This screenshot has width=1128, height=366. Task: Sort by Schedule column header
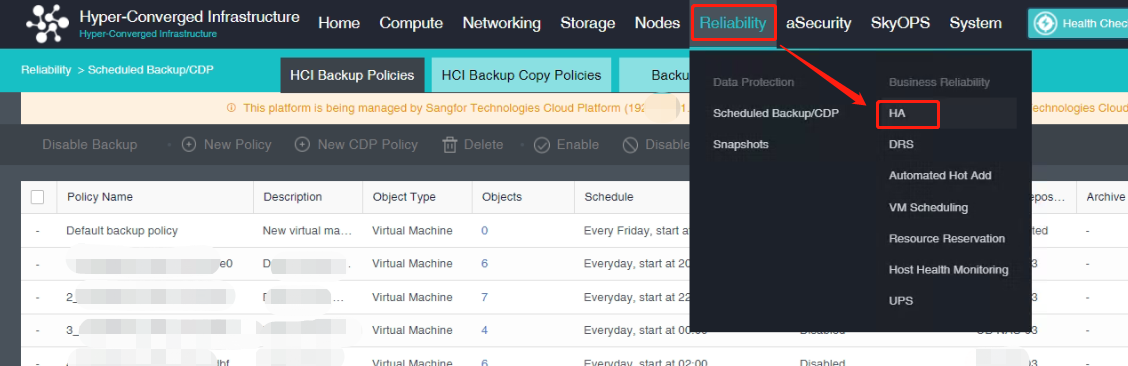[609, 197]
